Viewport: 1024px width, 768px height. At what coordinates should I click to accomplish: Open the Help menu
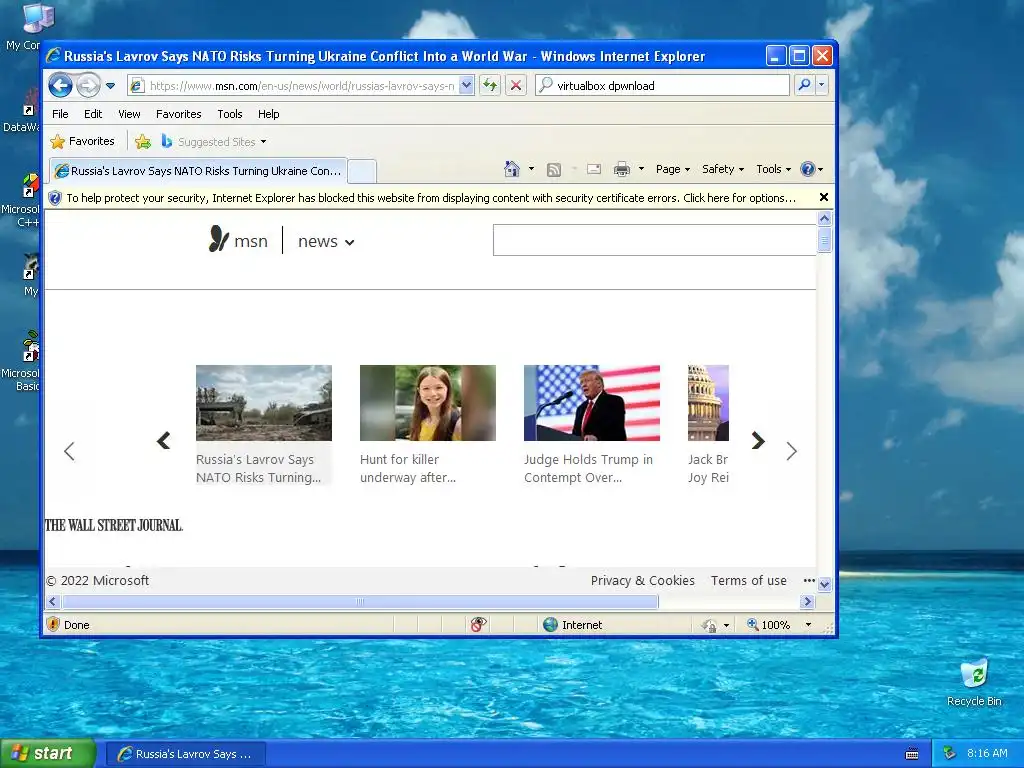tap(268, 114)
